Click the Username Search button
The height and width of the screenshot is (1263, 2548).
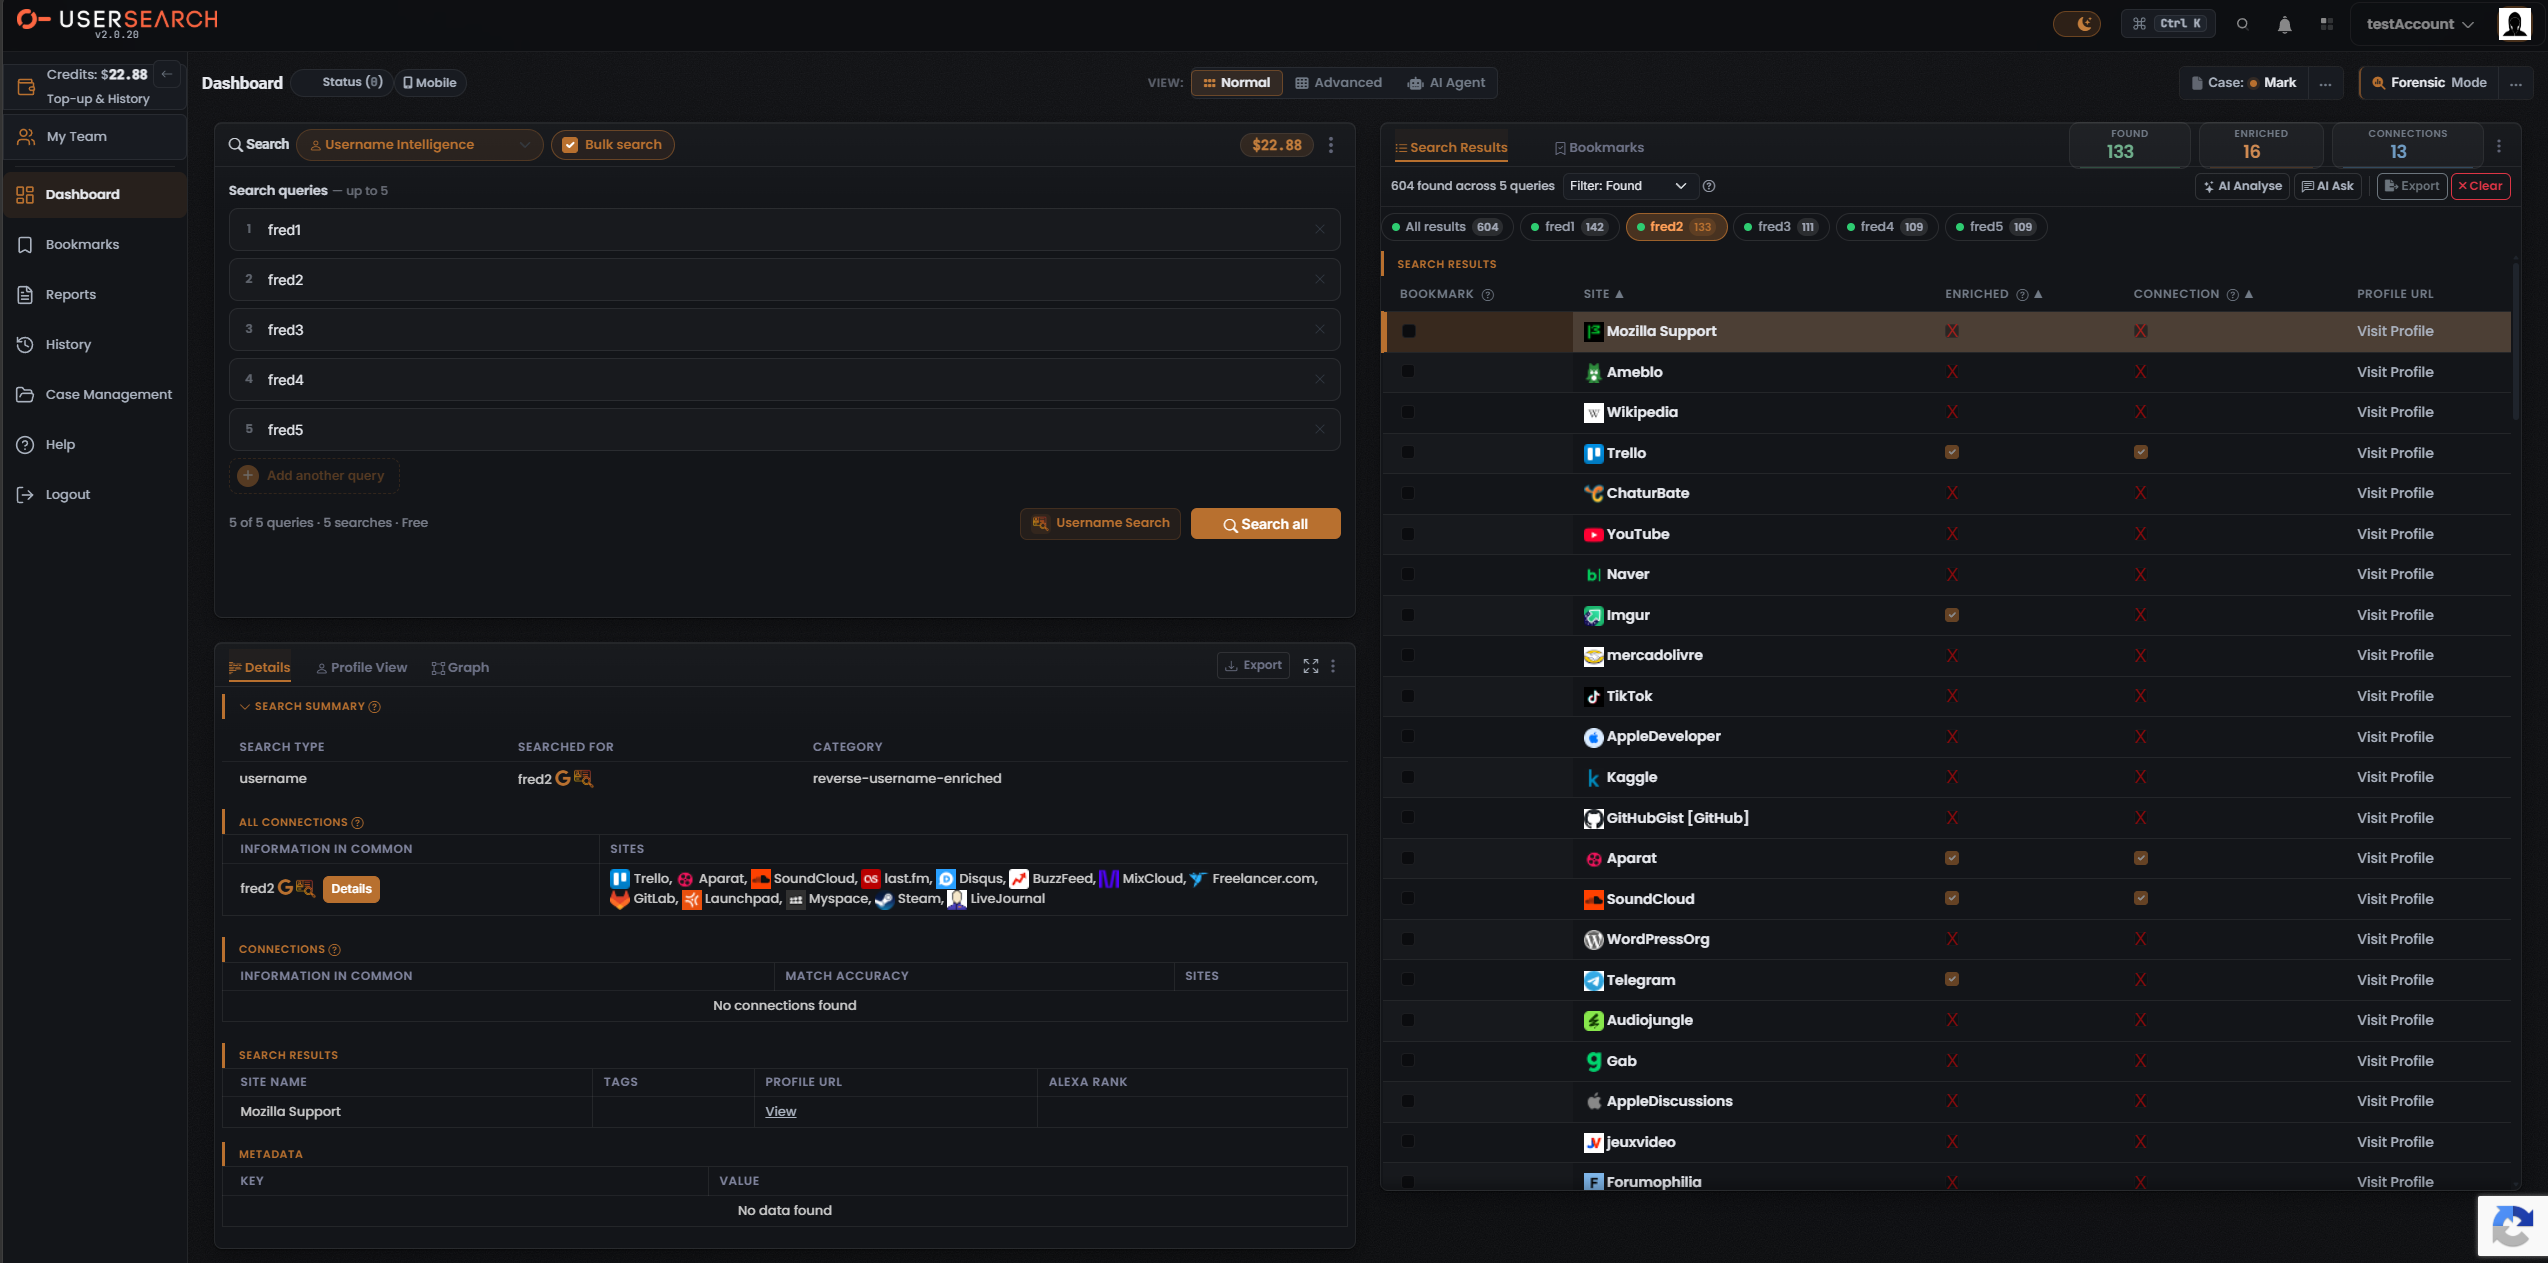point(1100,524)
